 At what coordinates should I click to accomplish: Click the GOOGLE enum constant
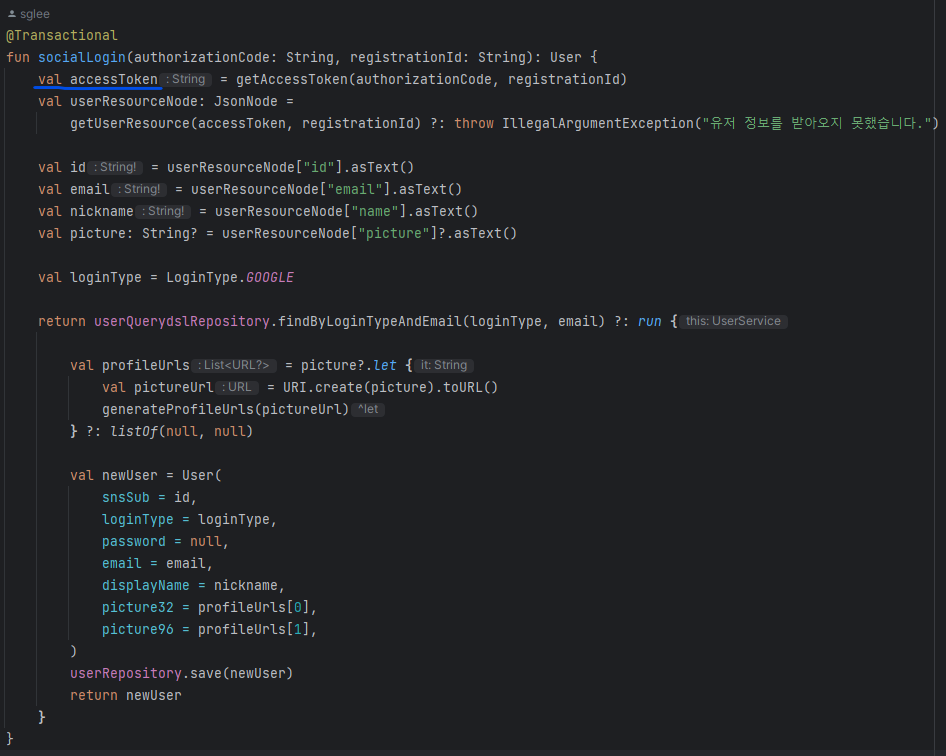[x=270, y=278]
